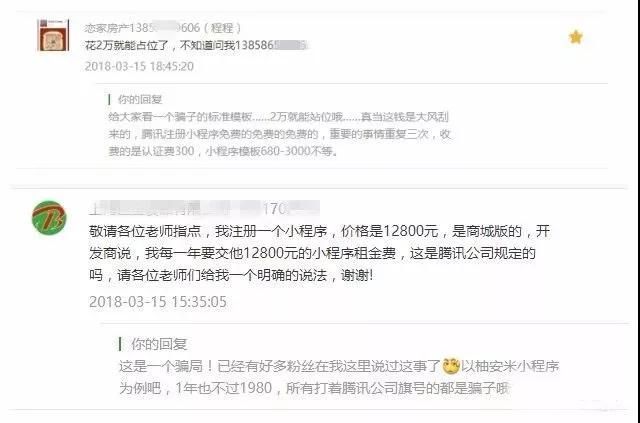Select reply line 给大家看一个骗子的标准模板
Image resolution: width=640 pixels, height=423 pixels.
(278, 117)
